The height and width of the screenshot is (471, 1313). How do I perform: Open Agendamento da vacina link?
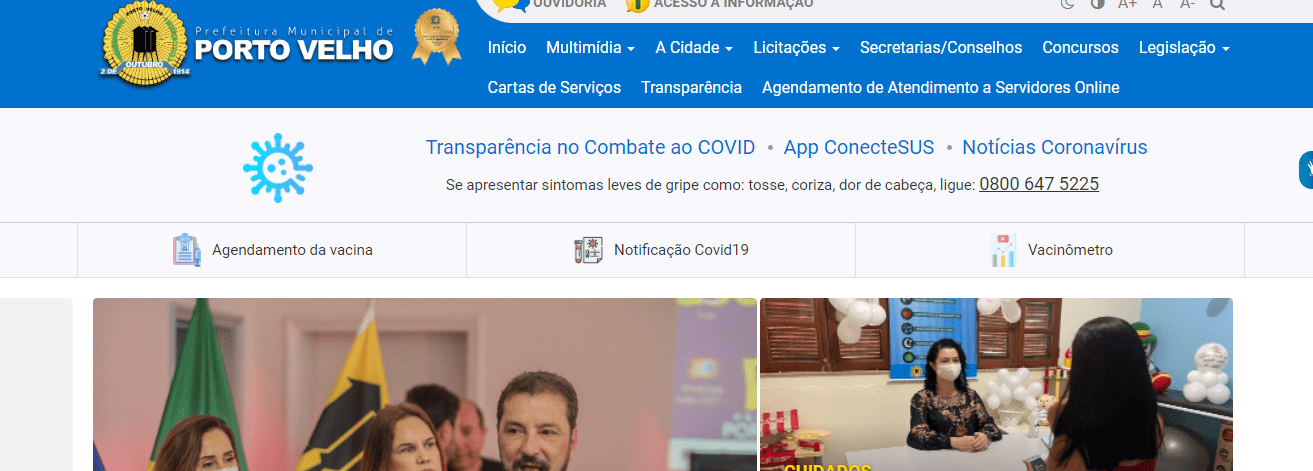coord(292,250)
